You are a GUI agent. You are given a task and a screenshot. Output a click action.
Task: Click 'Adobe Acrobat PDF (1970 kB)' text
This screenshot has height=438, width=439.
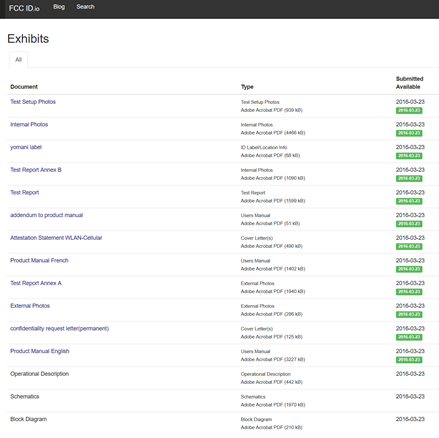click(273, 405)
